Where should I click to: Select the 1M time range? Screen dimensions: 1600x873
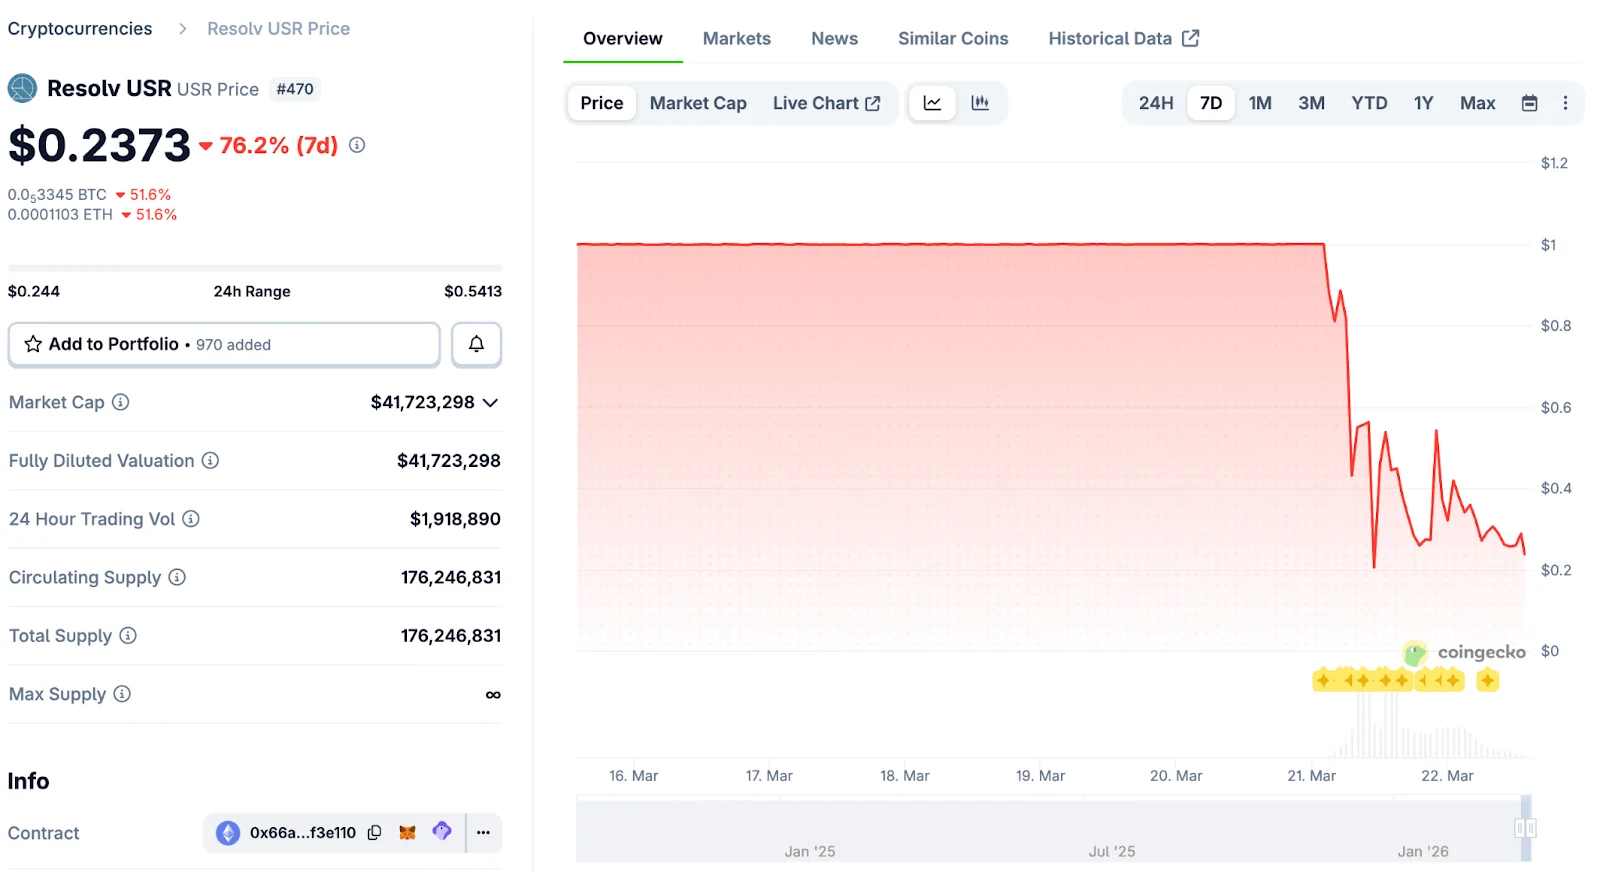1260,103
